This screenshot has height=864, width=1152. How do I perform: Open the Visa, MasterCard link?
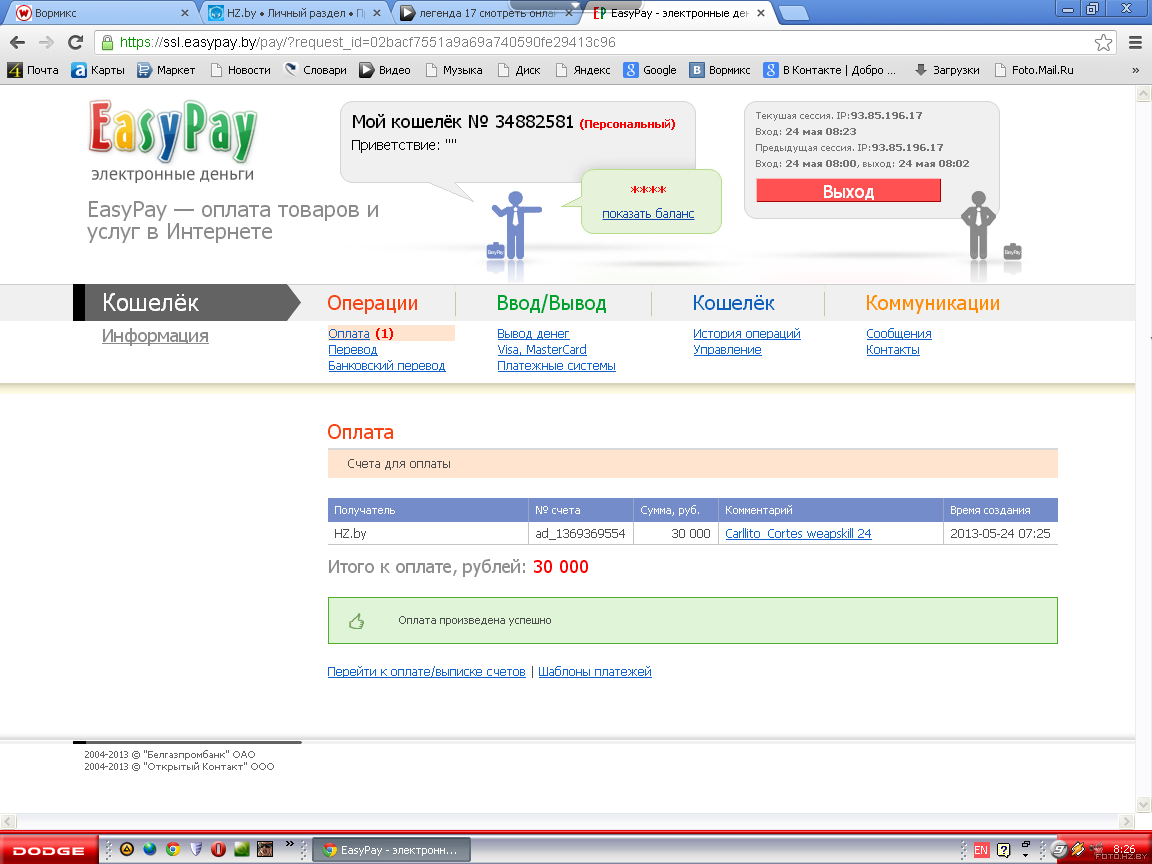coord(541,350)
